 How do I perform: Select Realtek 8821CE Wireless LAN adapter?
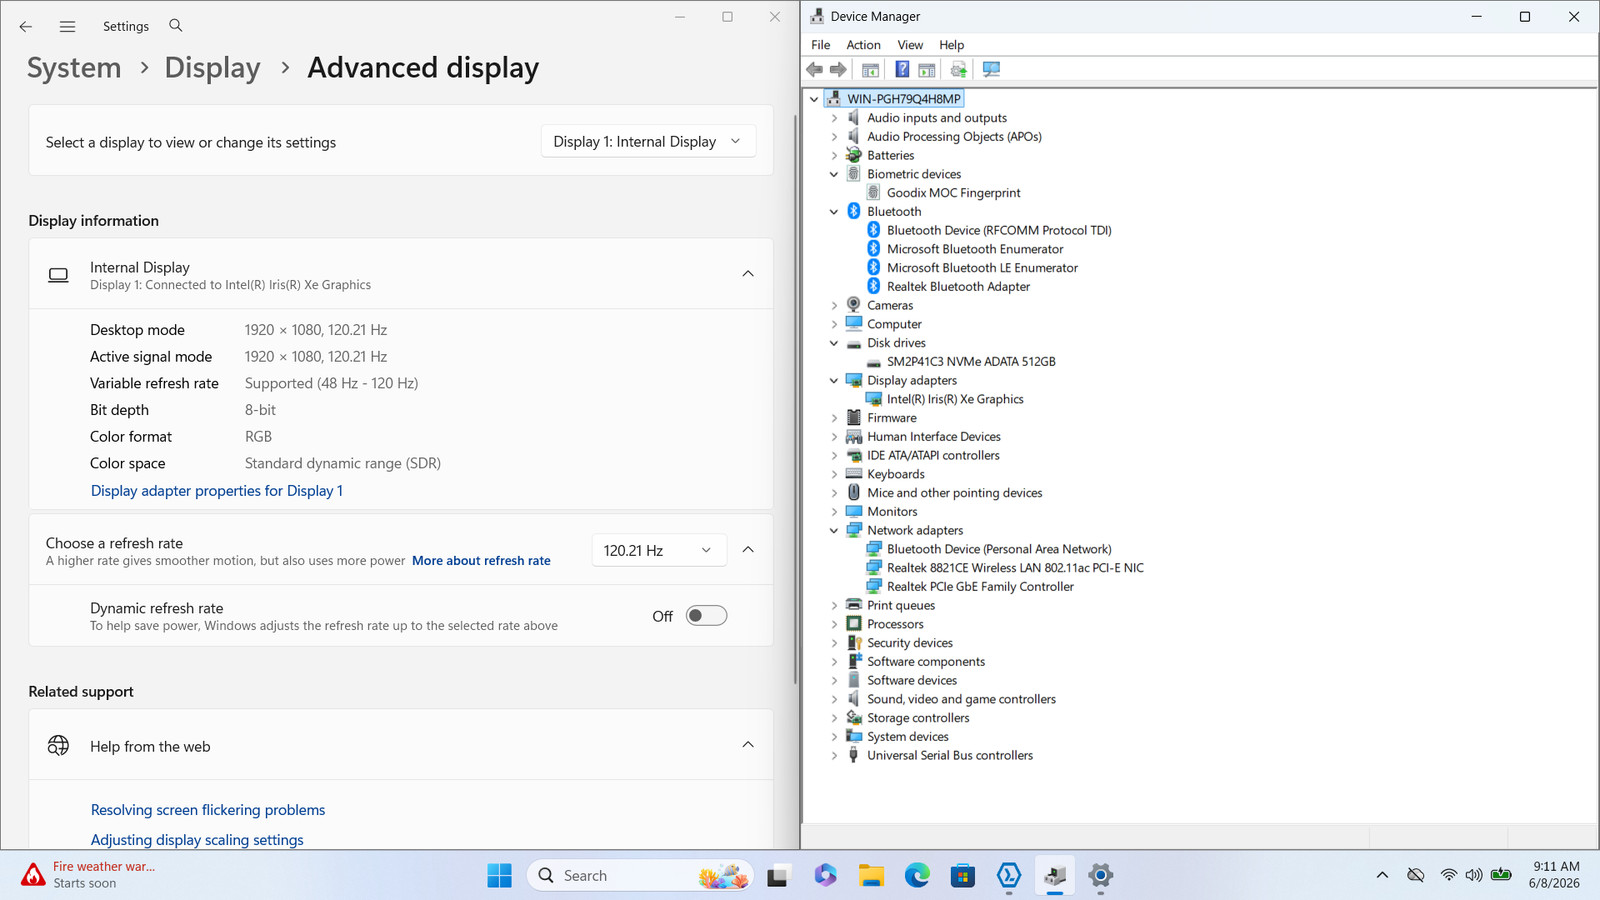point(1015,568)
